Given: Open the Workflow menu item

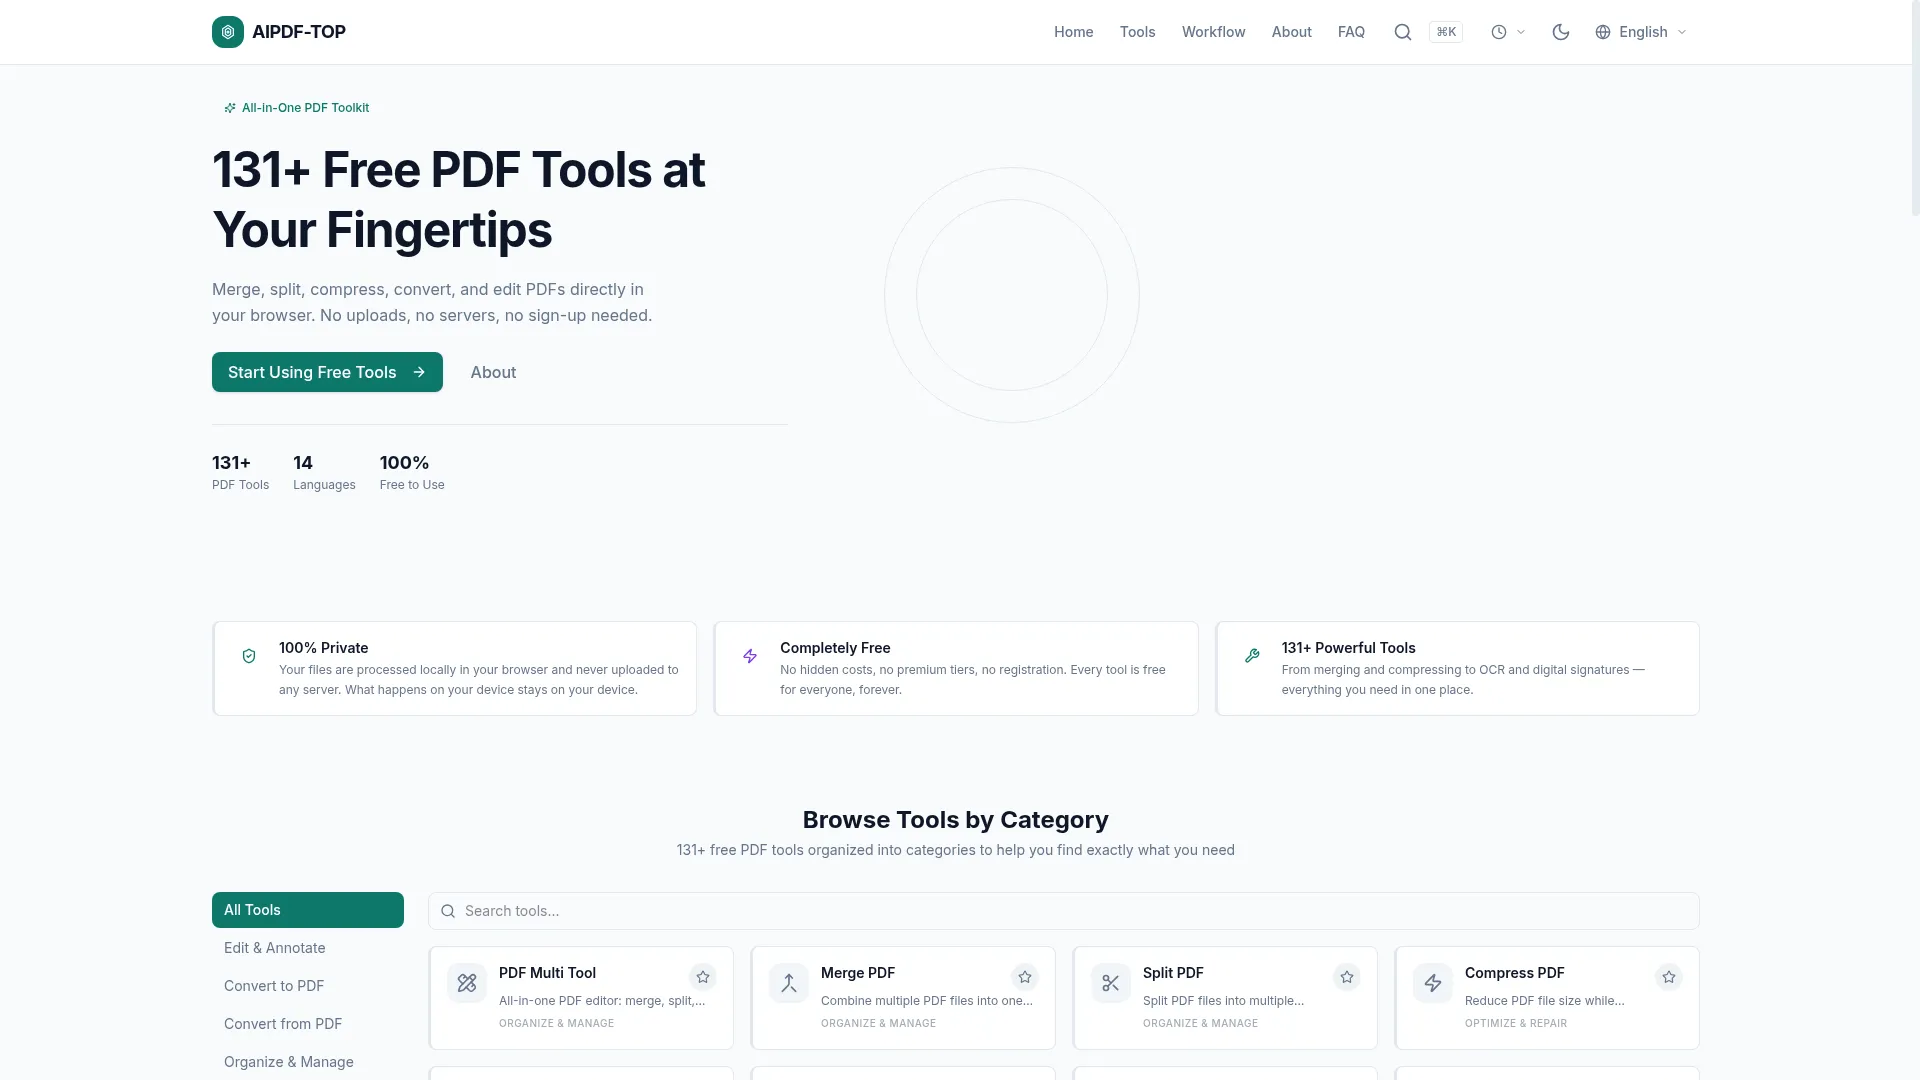Looking at the screenshot, I should click(1213, 32).
